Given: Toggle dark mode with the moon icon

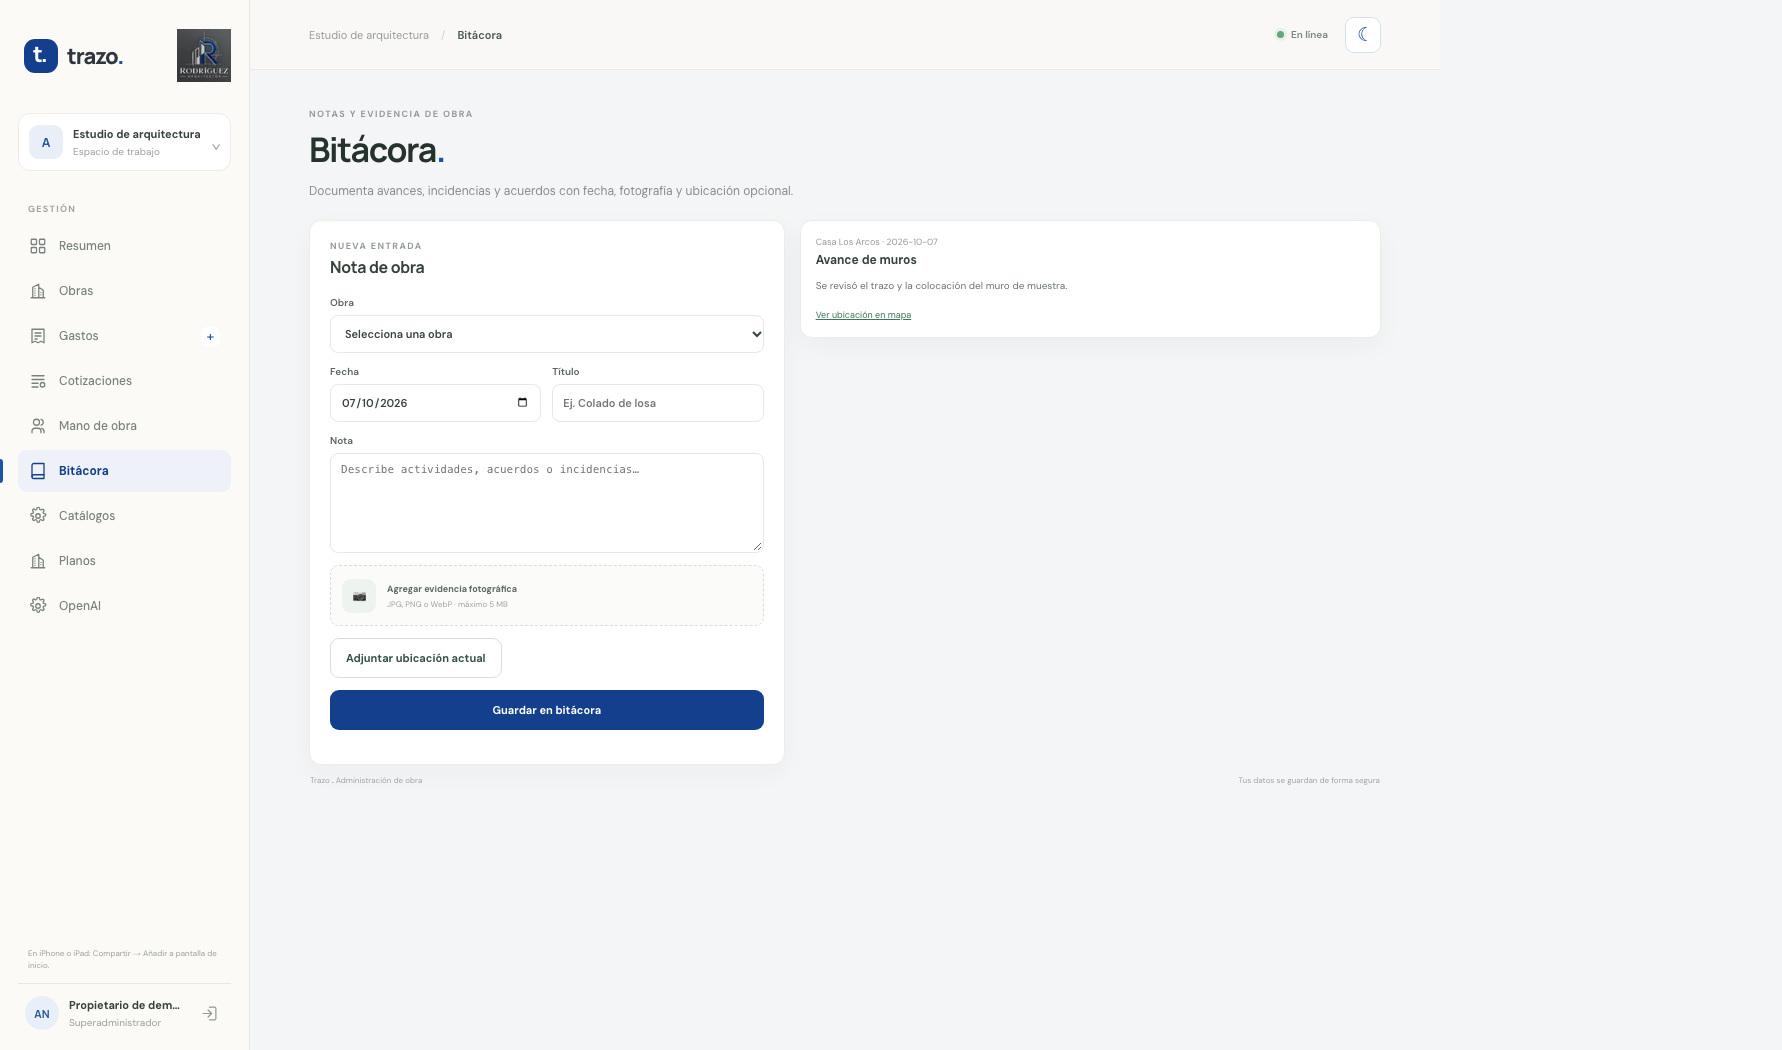Looking at the screenshot, I should [1362, 35].
